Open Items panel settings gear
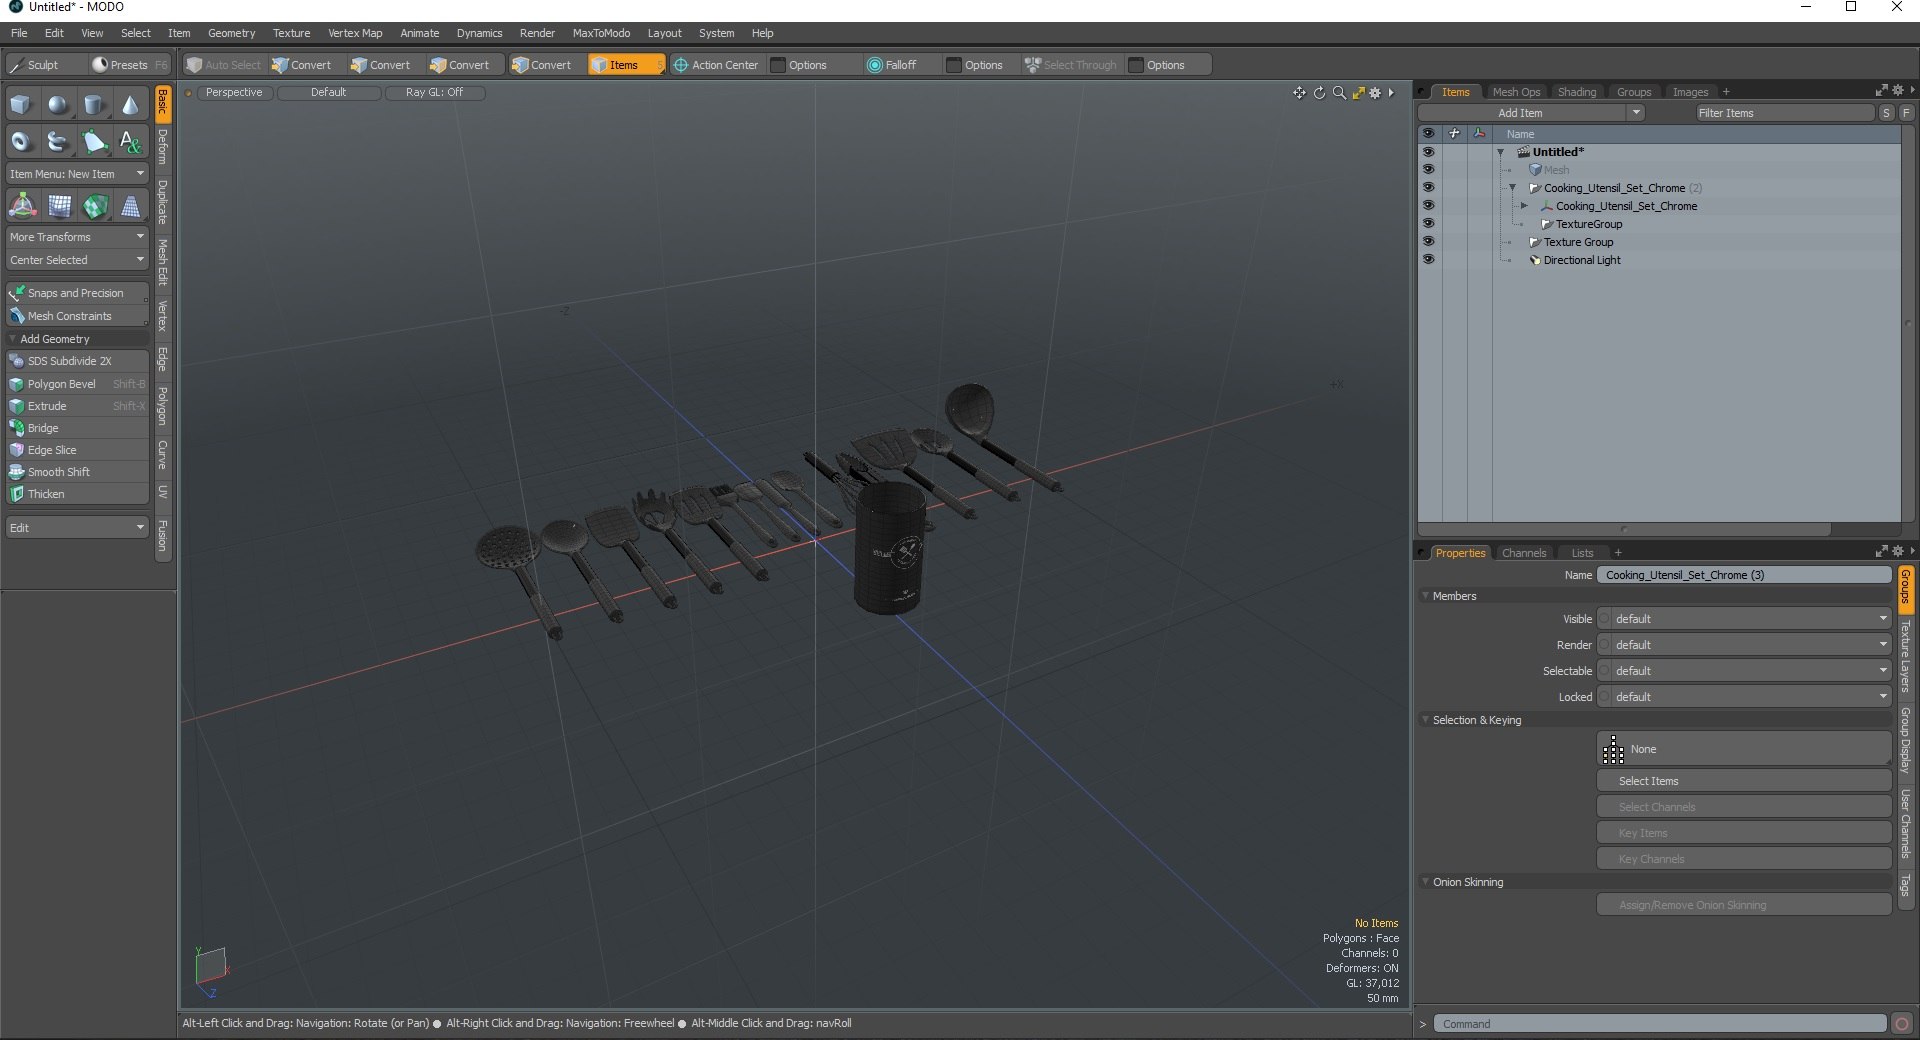The image size is (1920, 1040). pos(1897,90)
